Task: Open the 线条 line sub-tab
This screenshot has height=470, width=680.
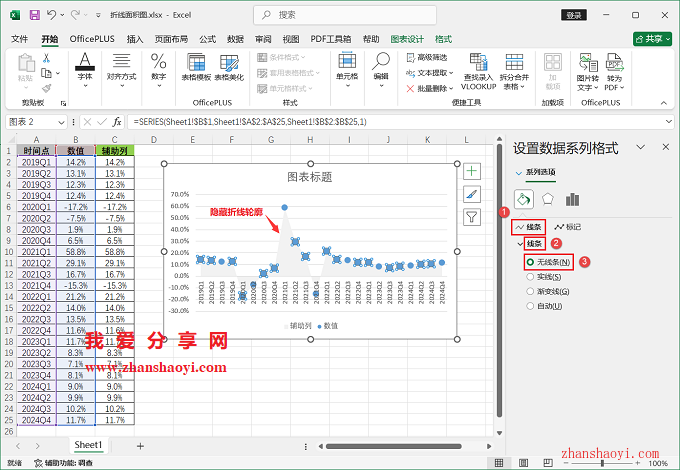Action: 528,227
